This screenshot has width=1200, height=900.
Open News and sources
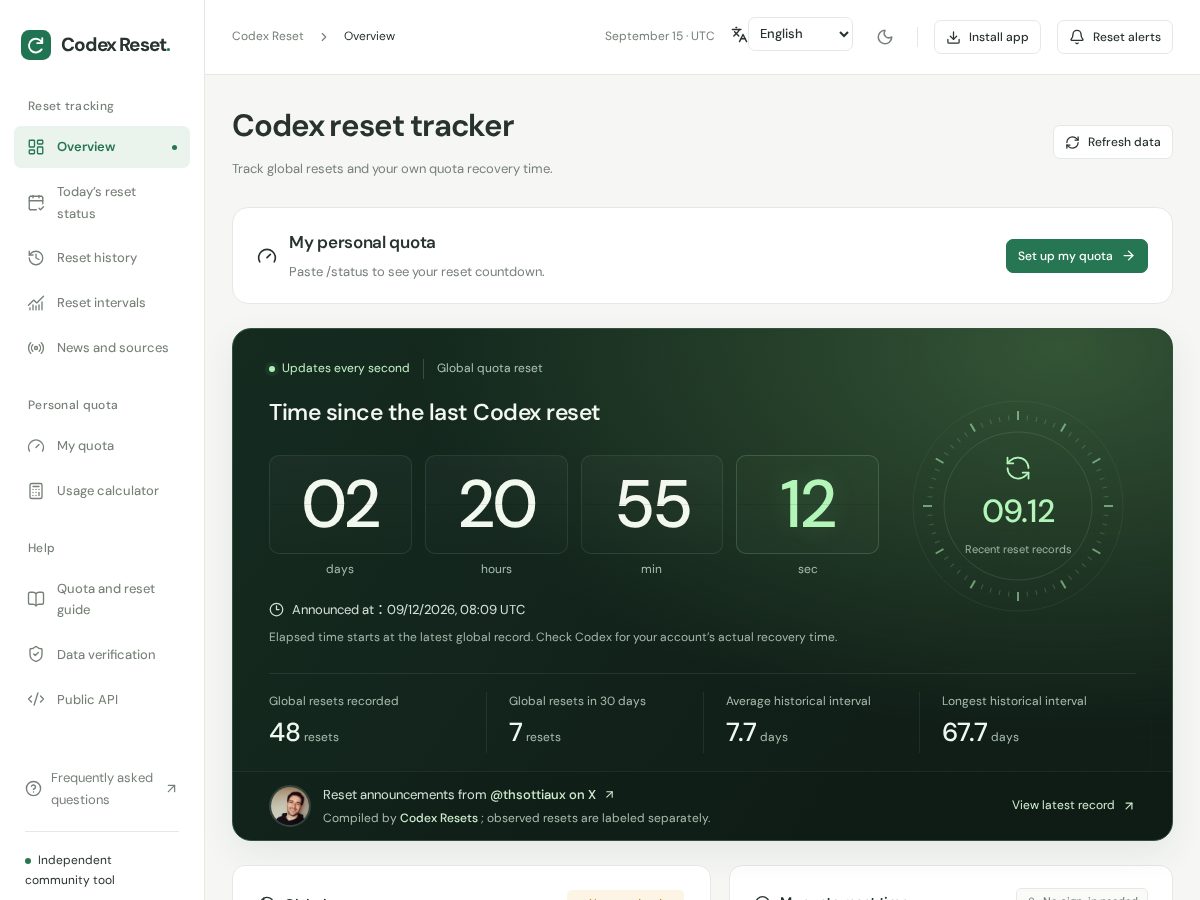(x=102, y=348)
